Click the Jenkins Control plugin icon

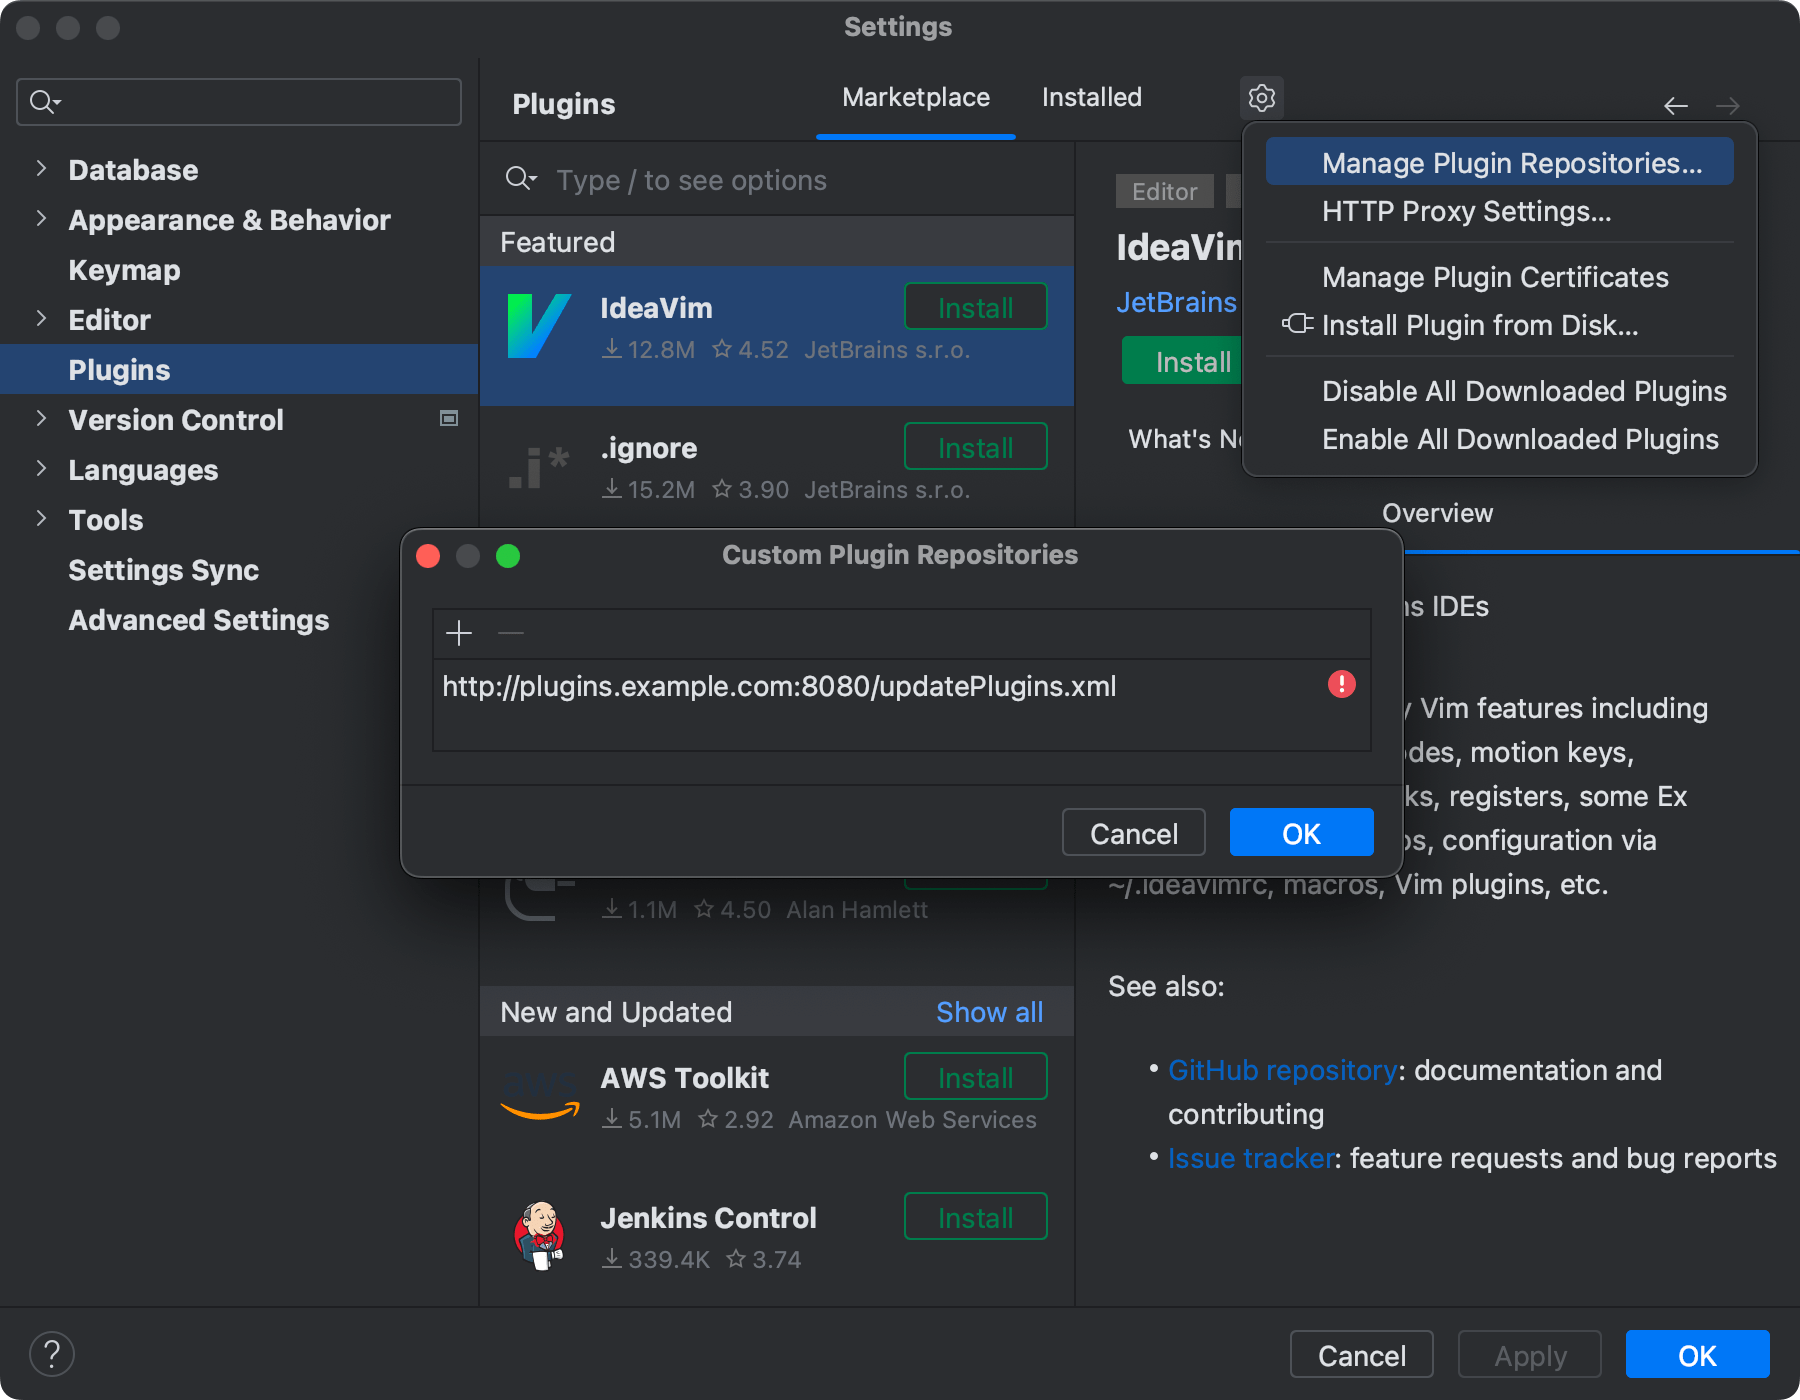pyautogui.click(x=539, y=1235)
